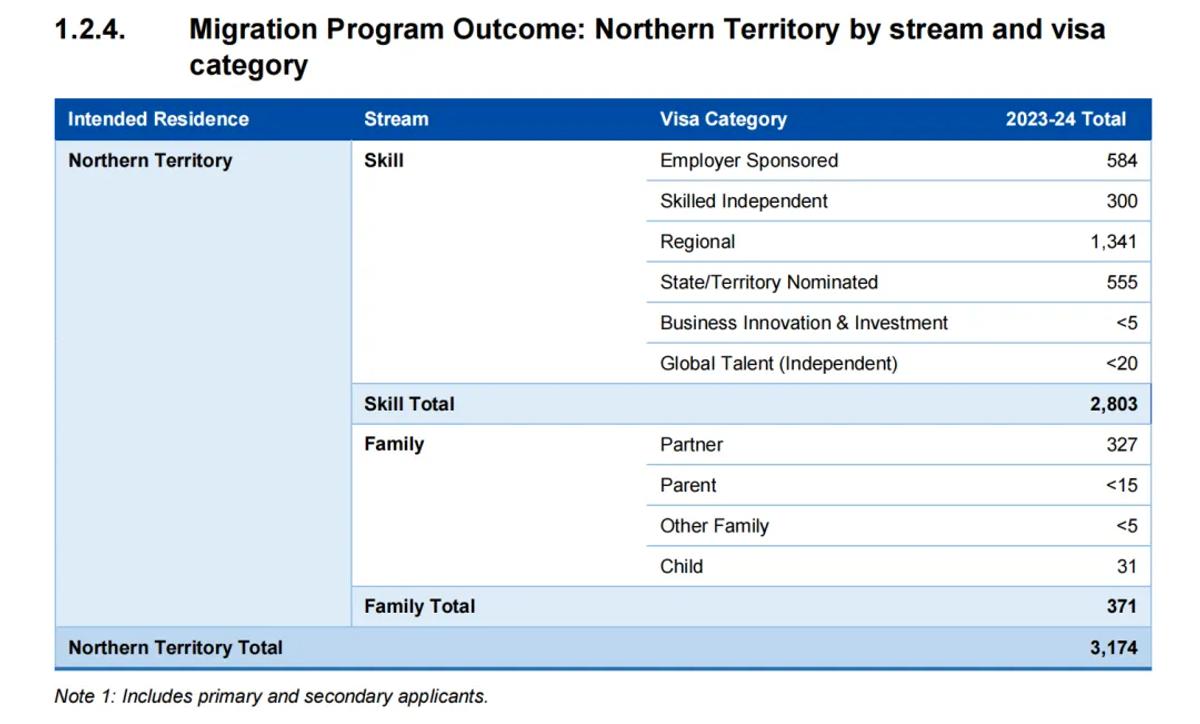1200x724 pixels.
Task: Click the value 300
Action: point(1122,201)
